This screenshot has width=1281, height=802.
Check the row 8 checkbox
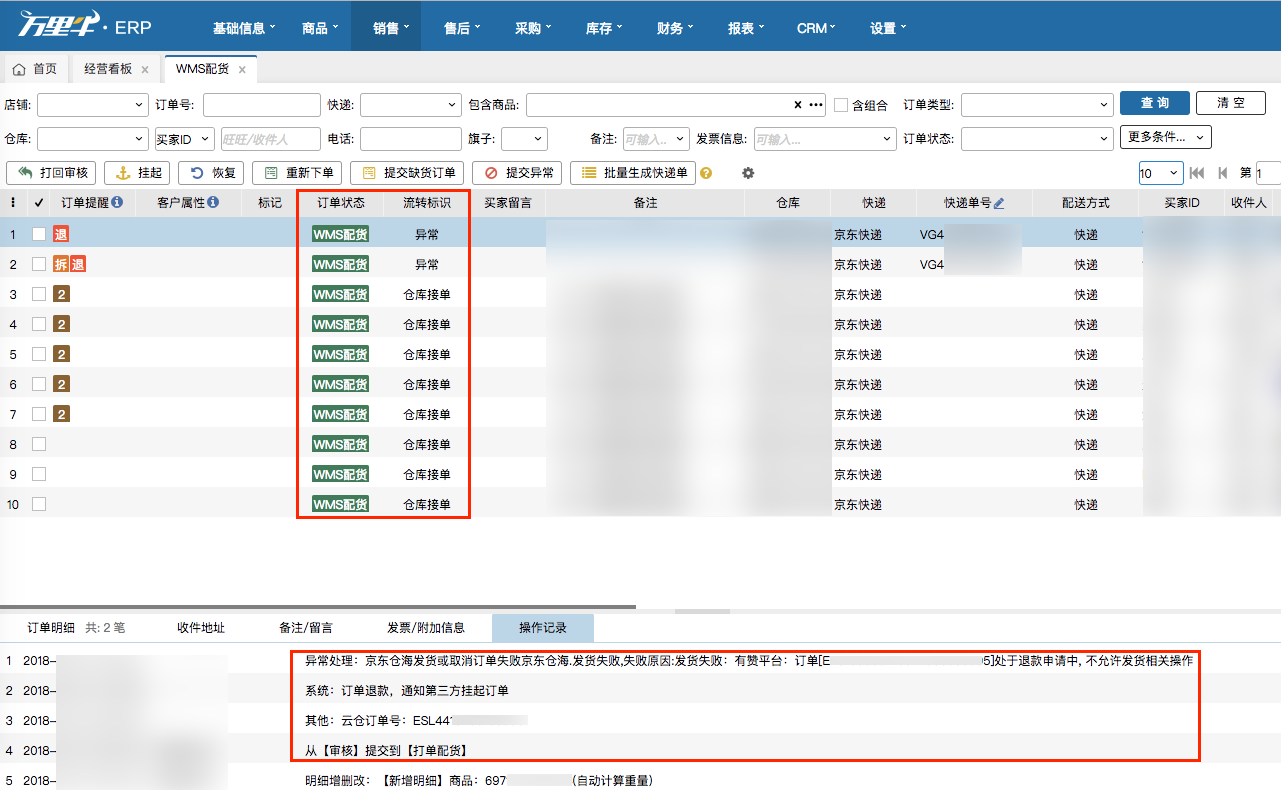(39, 444)
